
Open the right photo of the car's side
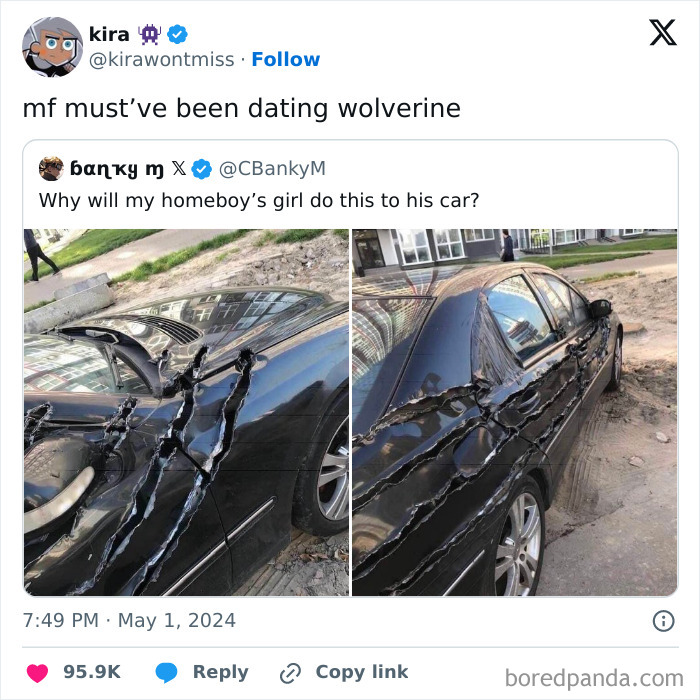pos(514,412)
